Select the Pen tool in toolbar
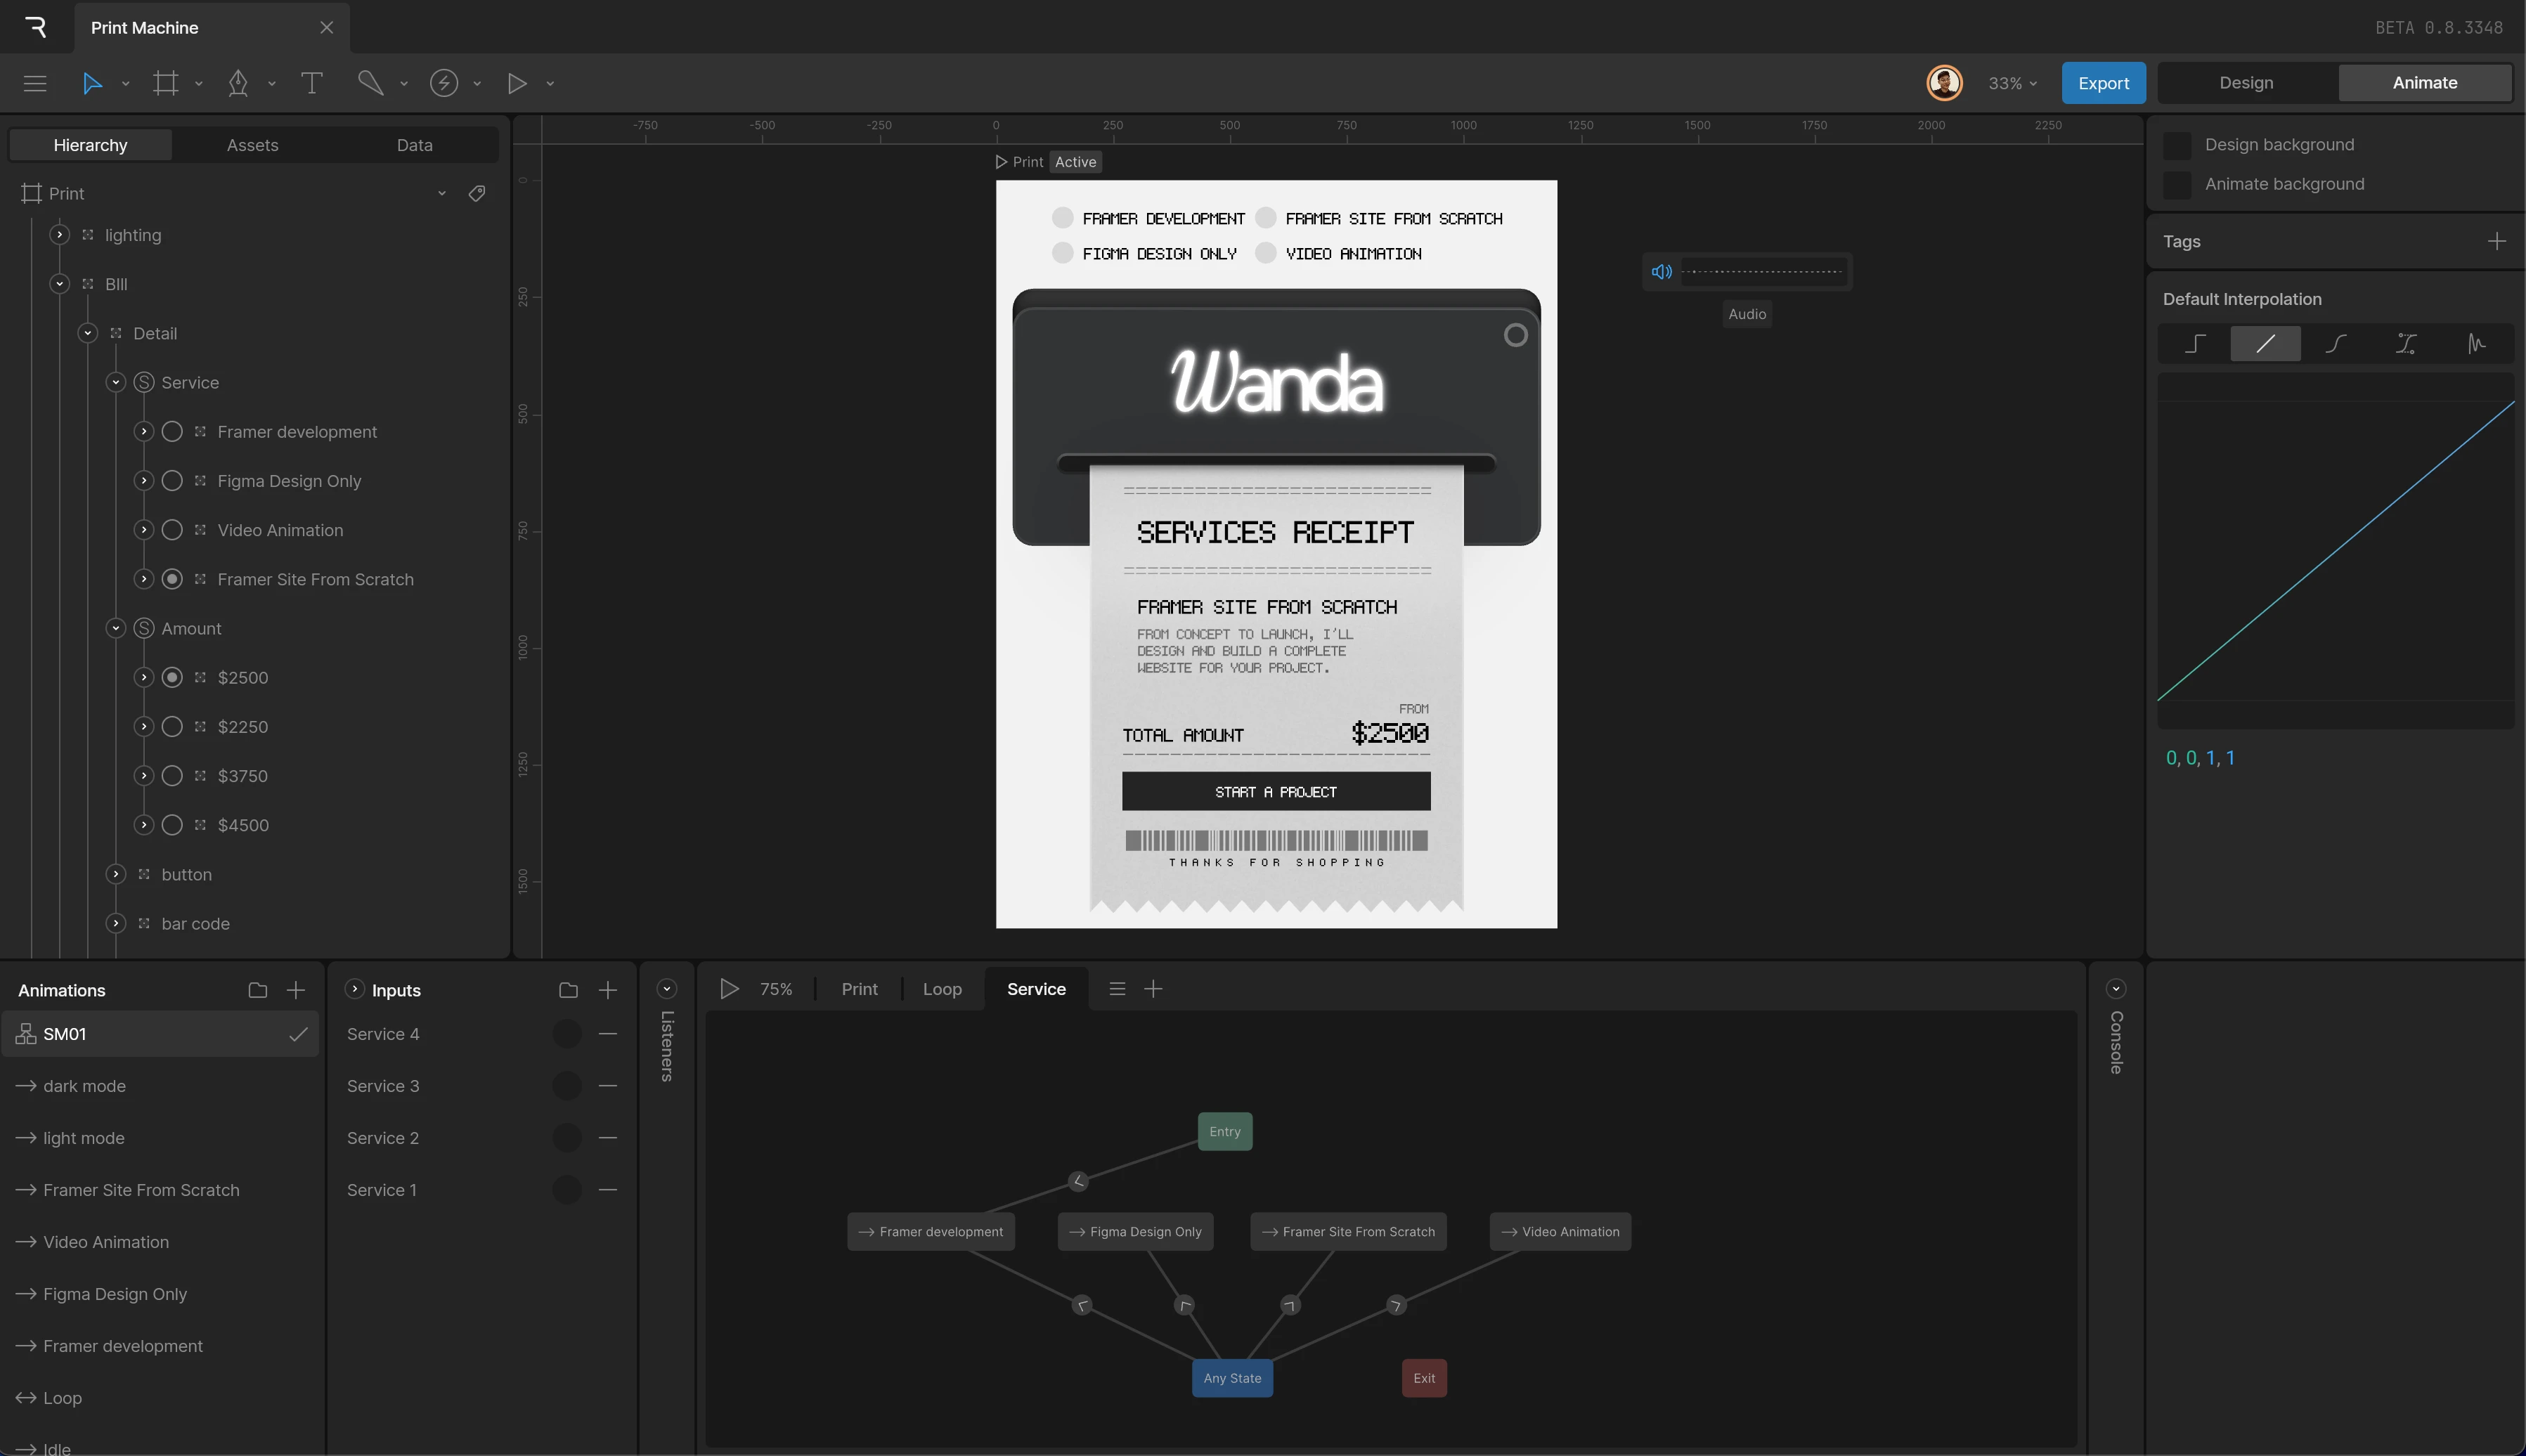Viewport: 2526px width, 1456px height. (x=238, y=83)
